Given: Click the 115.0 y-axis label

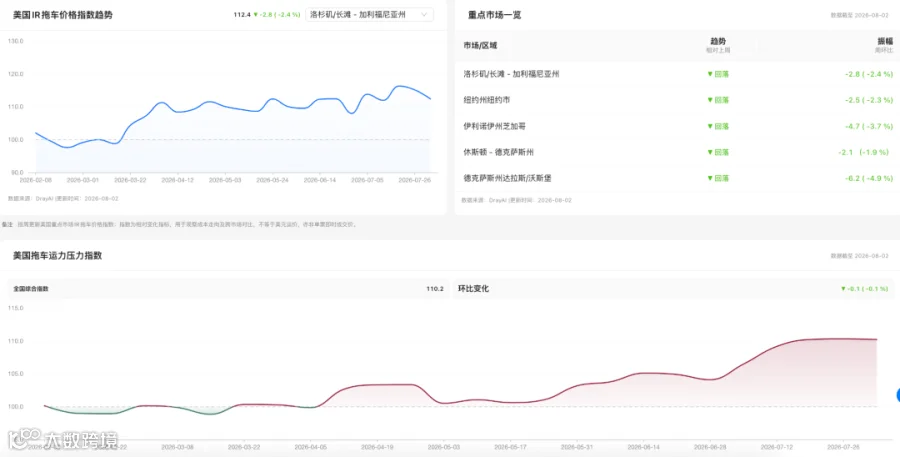Looking at the screenshot, I should coord(15,308).
